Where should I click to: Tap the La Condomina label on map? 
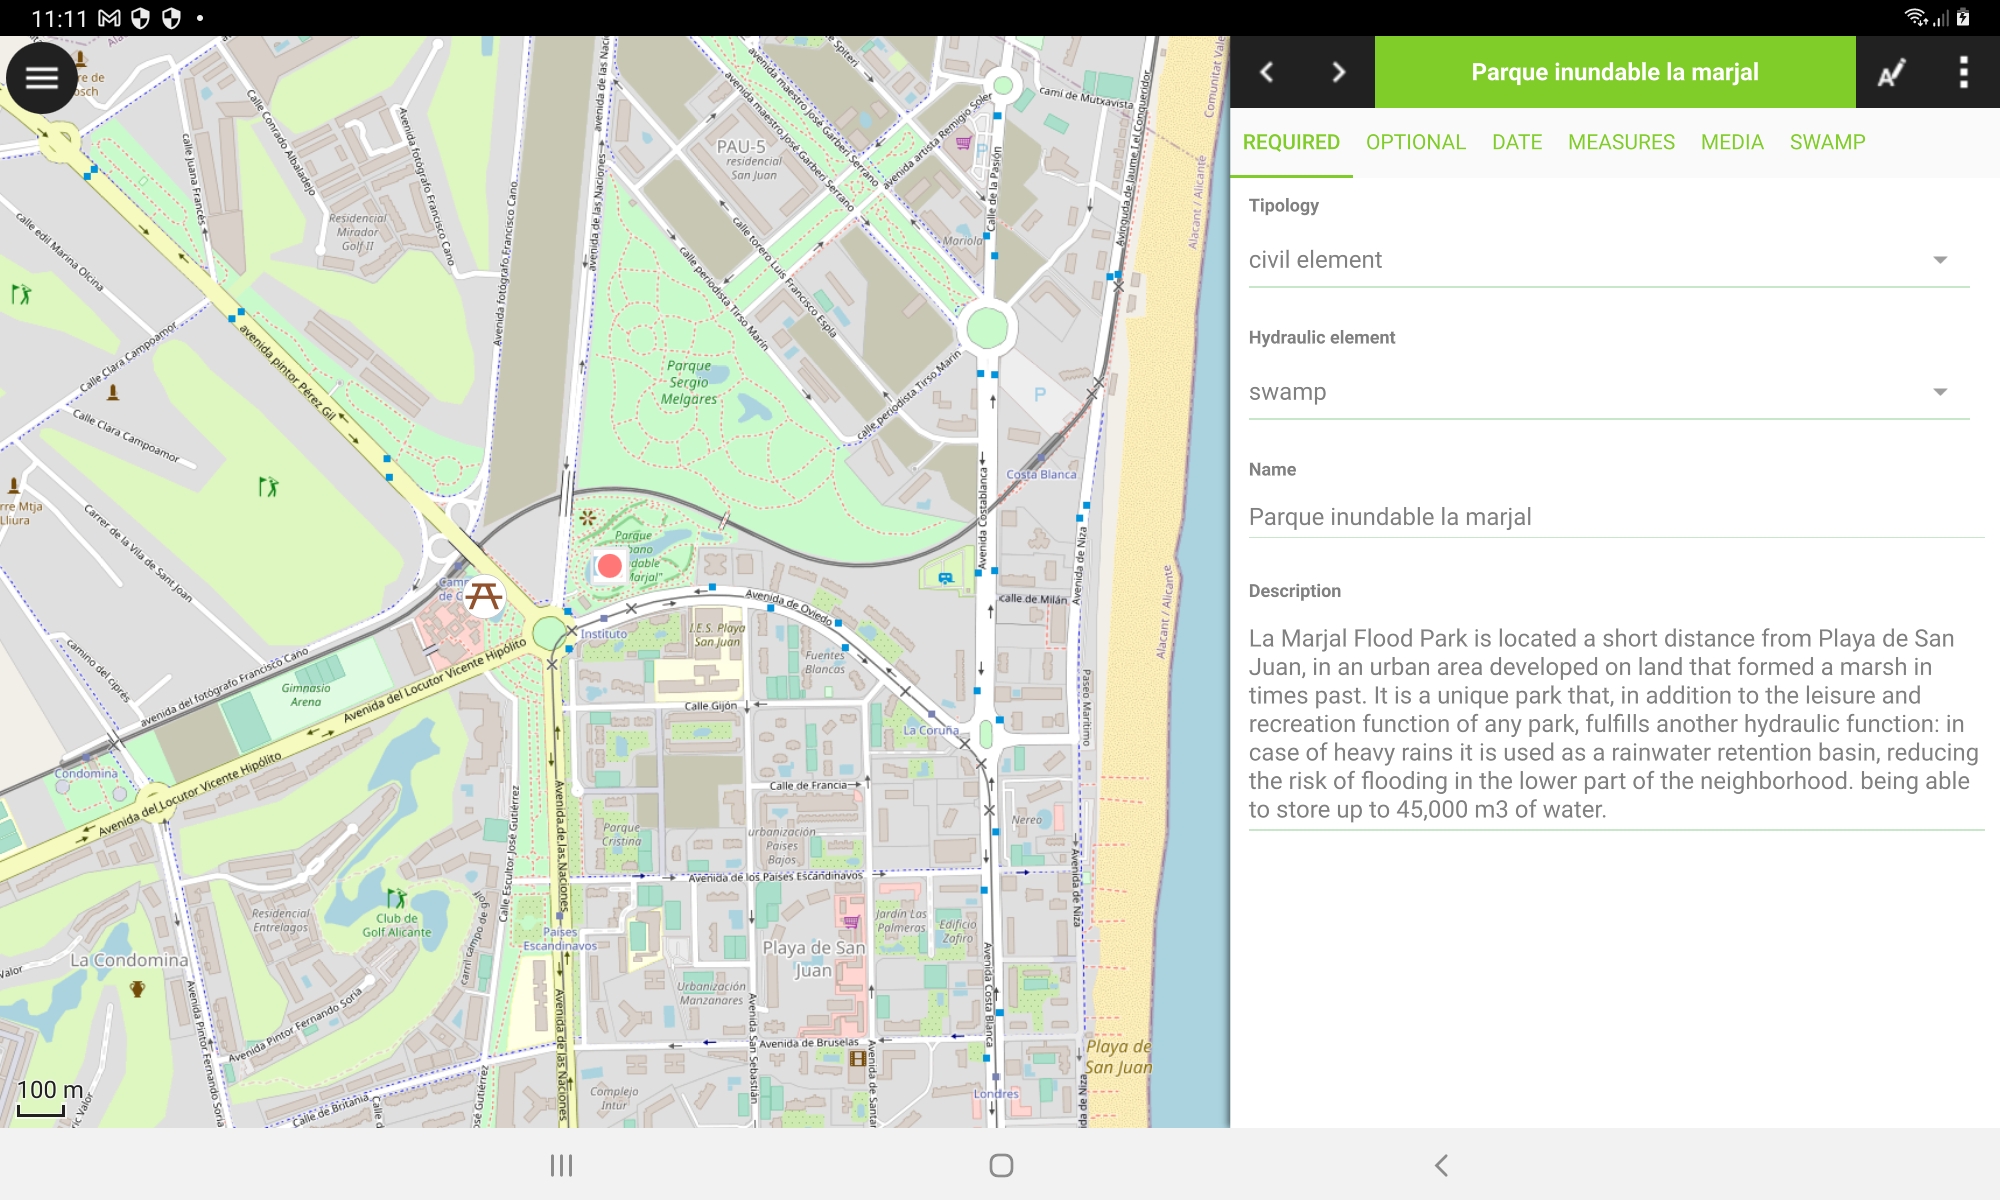129,960
